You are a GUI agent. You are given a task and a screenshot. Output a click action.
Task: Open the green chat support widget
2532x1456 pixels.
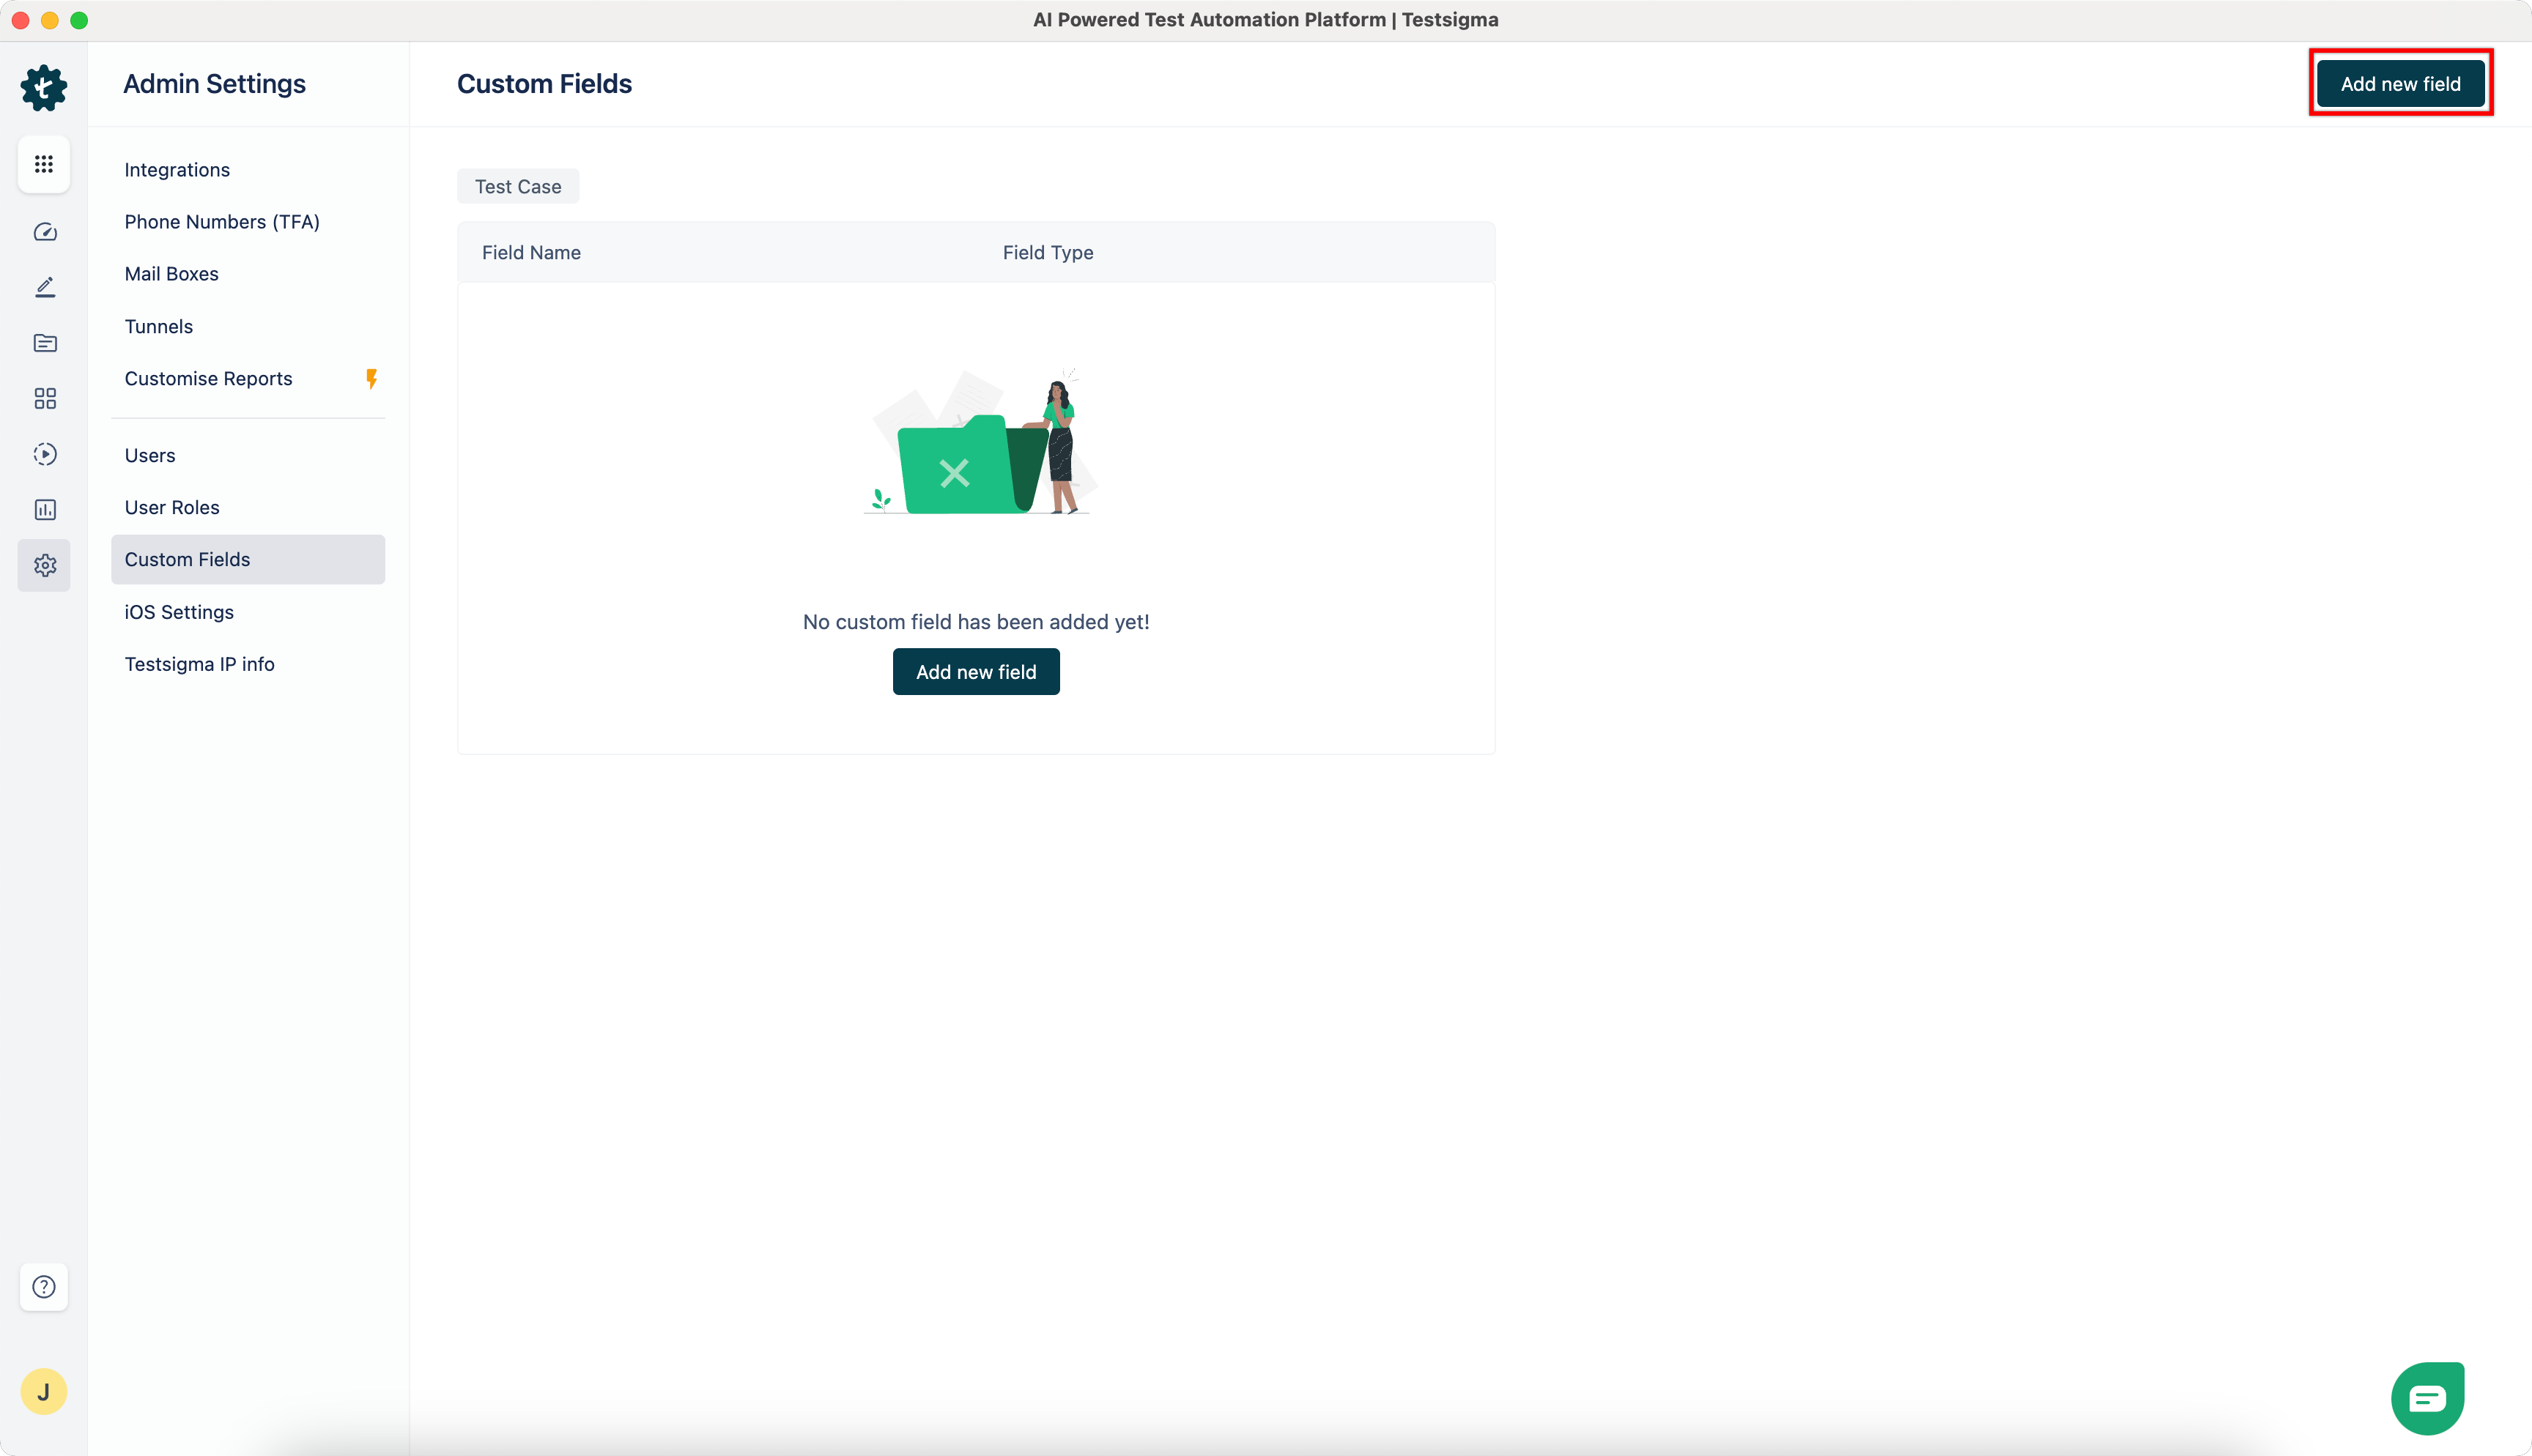2427,1397
